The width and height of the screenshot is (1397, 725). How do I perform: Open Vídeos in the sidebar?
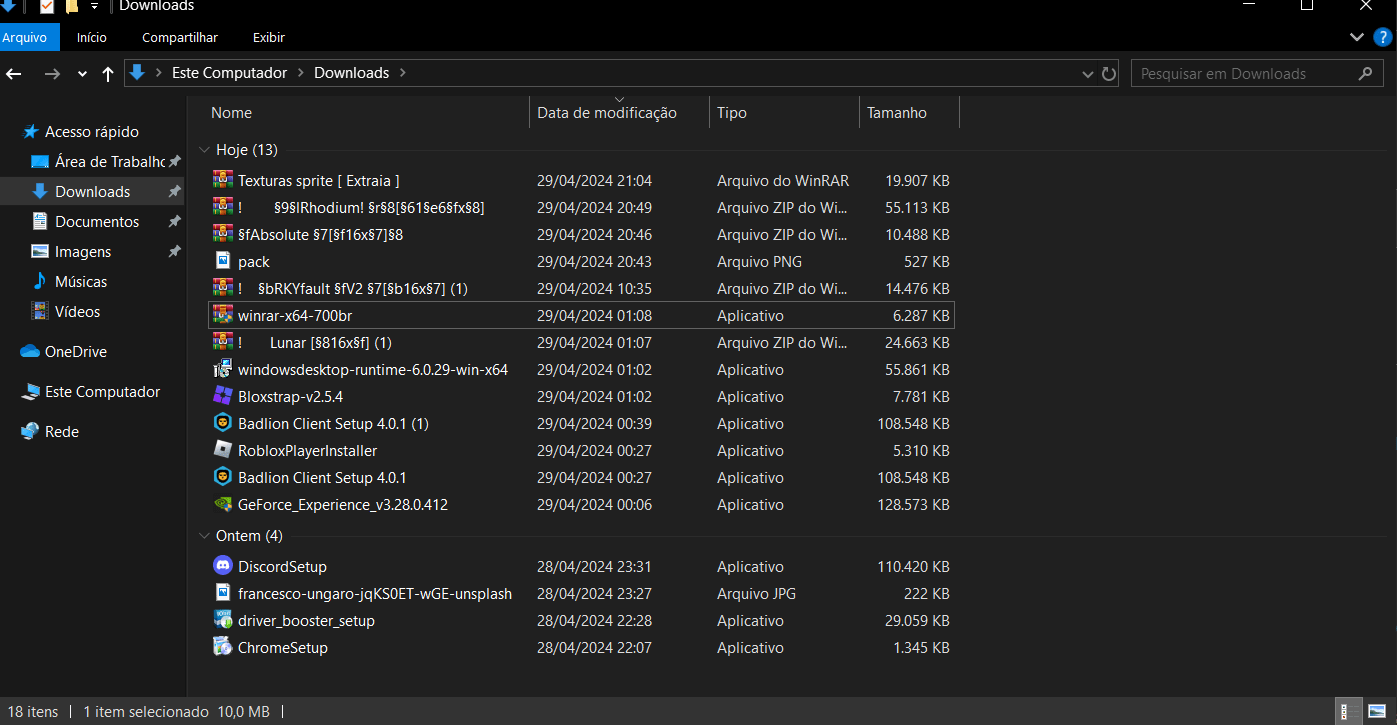pos(78,312)
